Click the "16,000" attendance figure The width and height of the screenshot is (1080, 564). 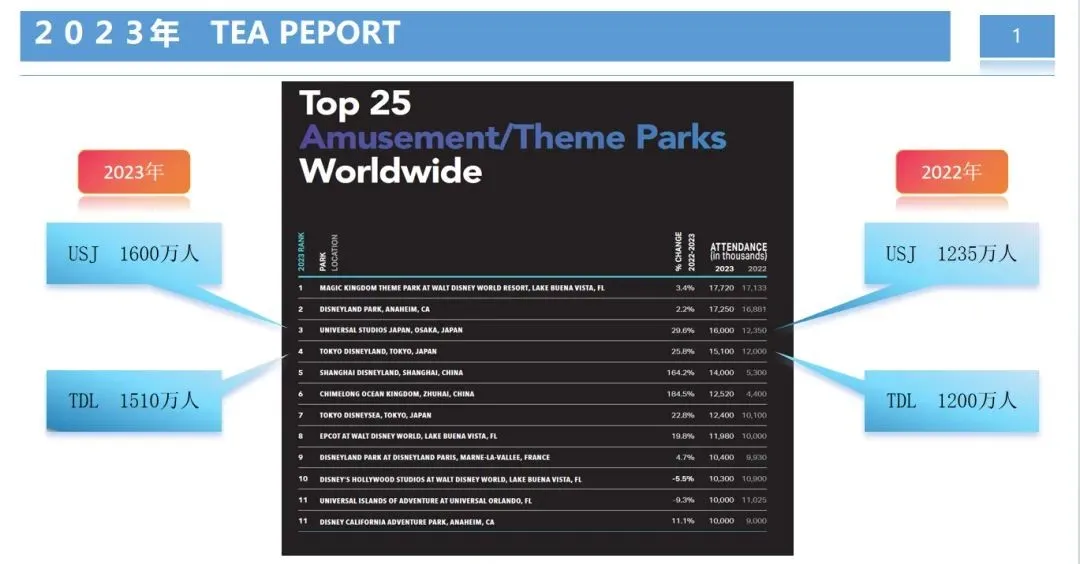(x=721, y=331)
